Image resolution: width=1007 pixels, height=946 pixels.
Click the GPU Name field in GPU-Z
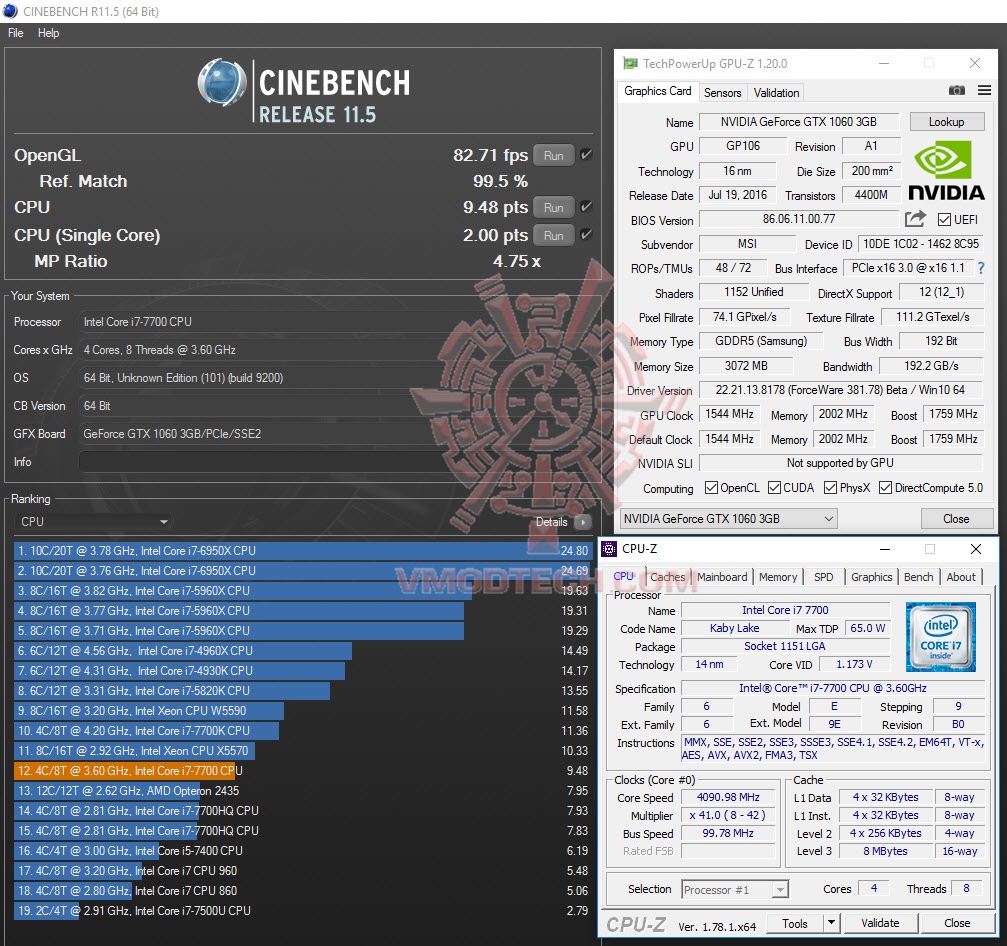coord(799,122)
